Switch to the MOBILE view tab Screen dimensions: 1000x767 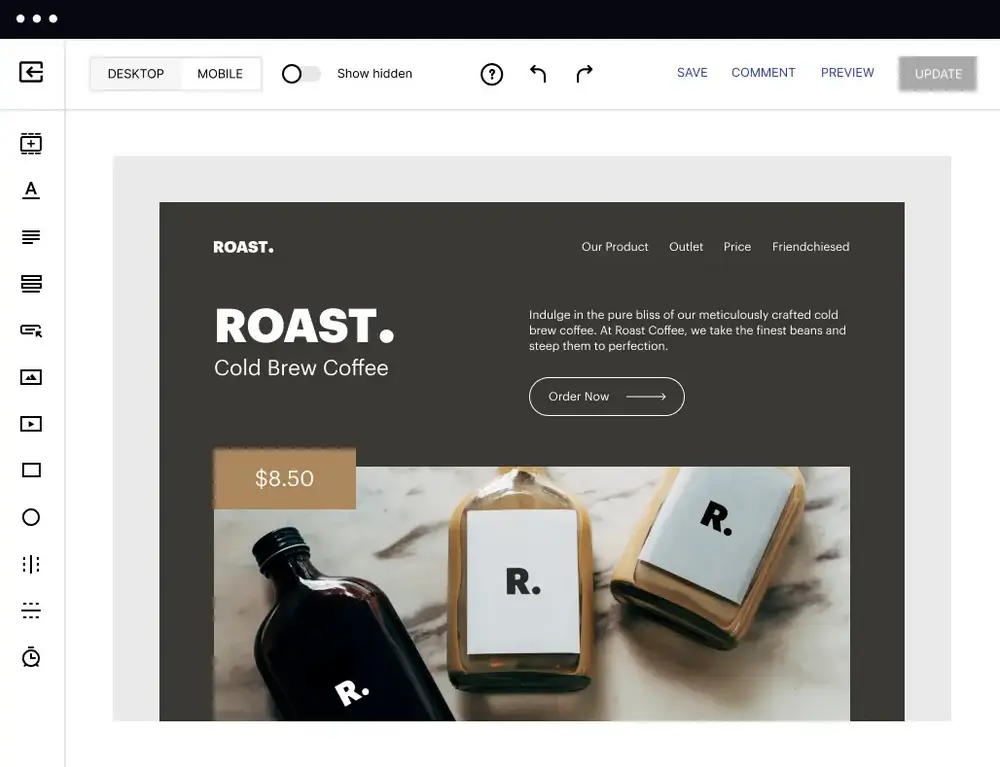coord(220,74)
